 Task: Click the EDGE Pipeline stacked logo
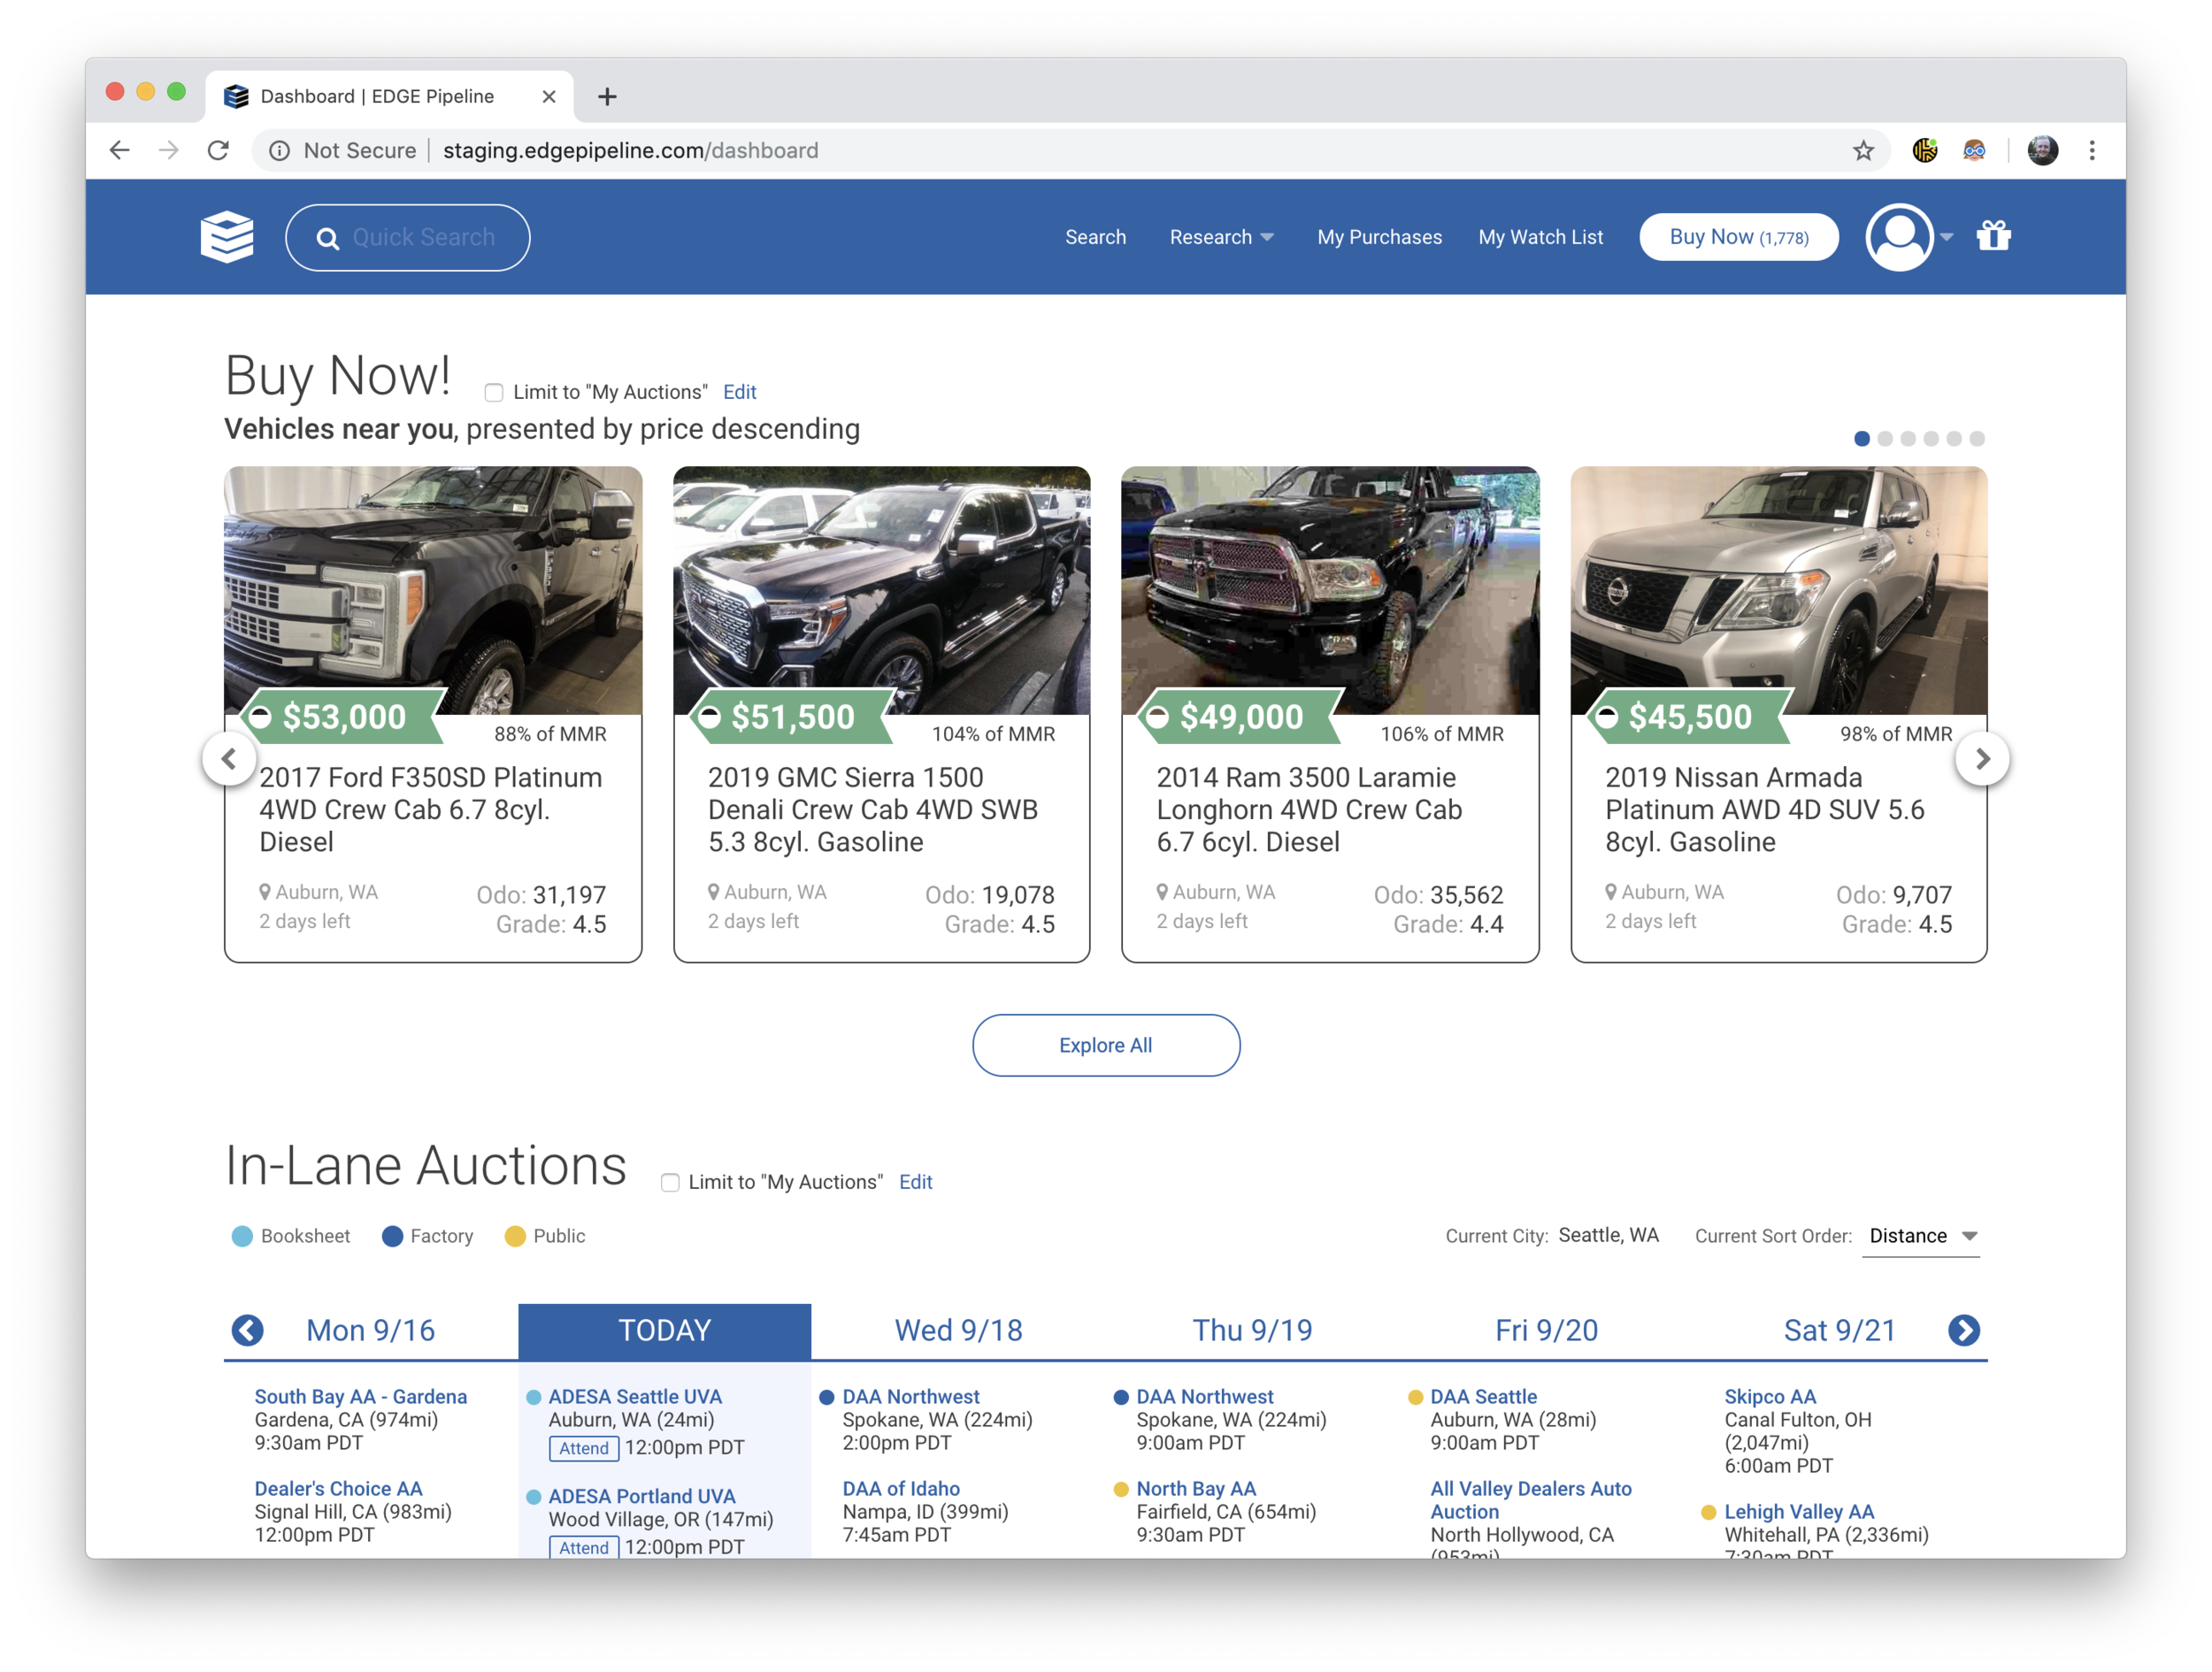(227, 237)
